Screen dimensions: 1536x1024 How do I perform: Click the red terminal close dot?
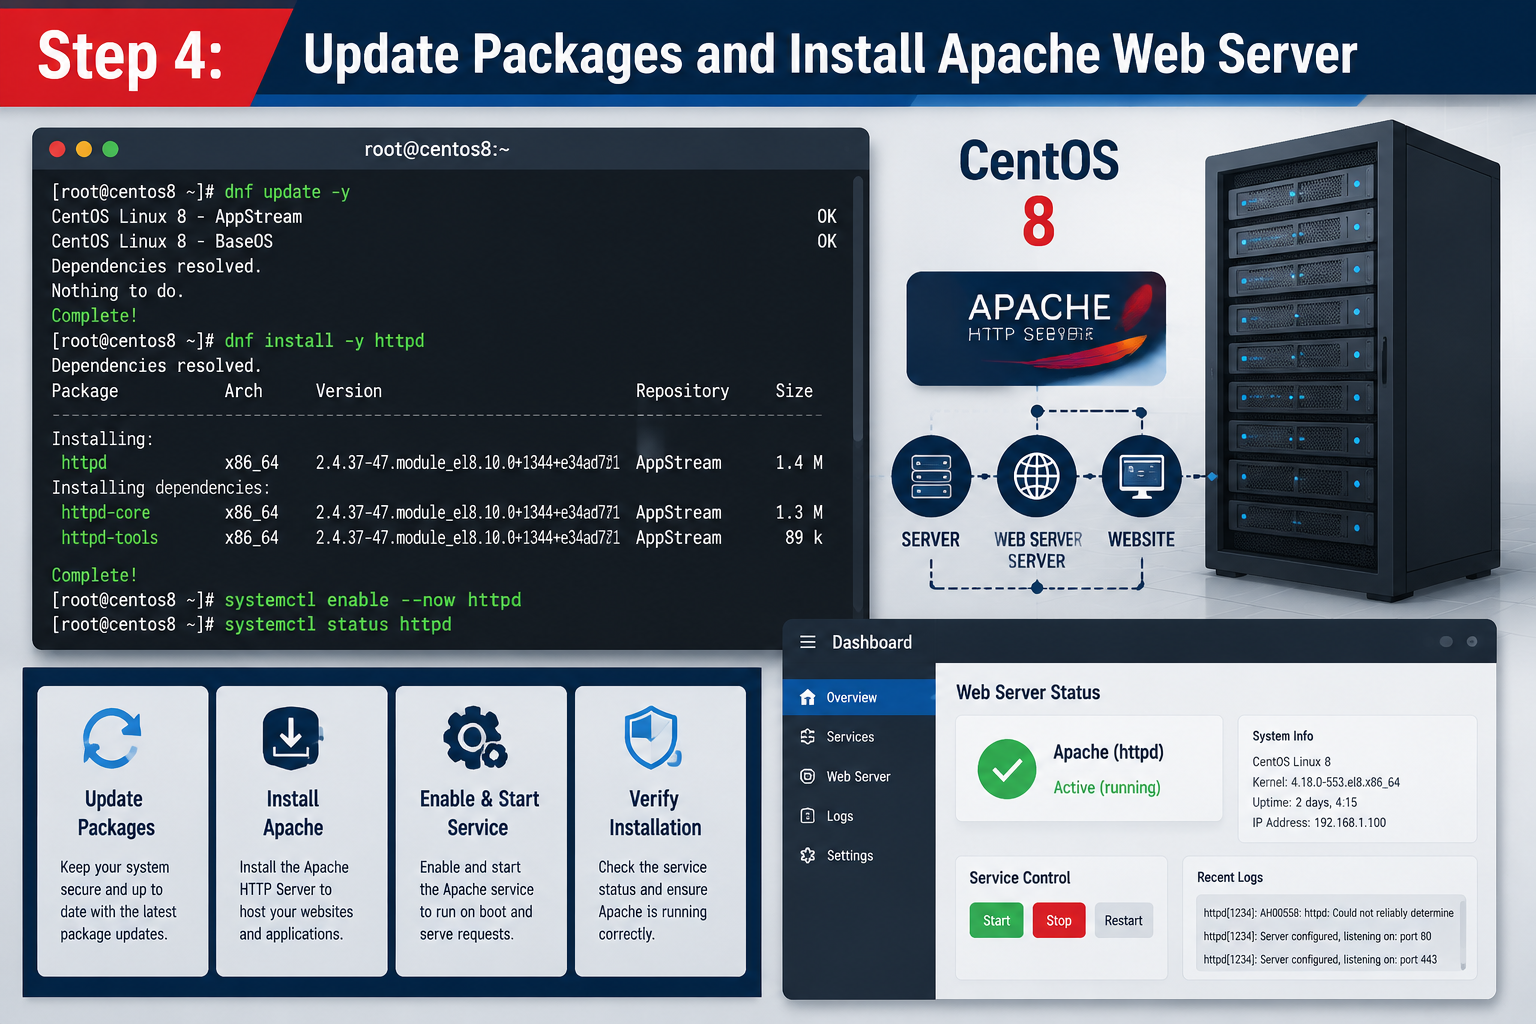tap(57, 149)
